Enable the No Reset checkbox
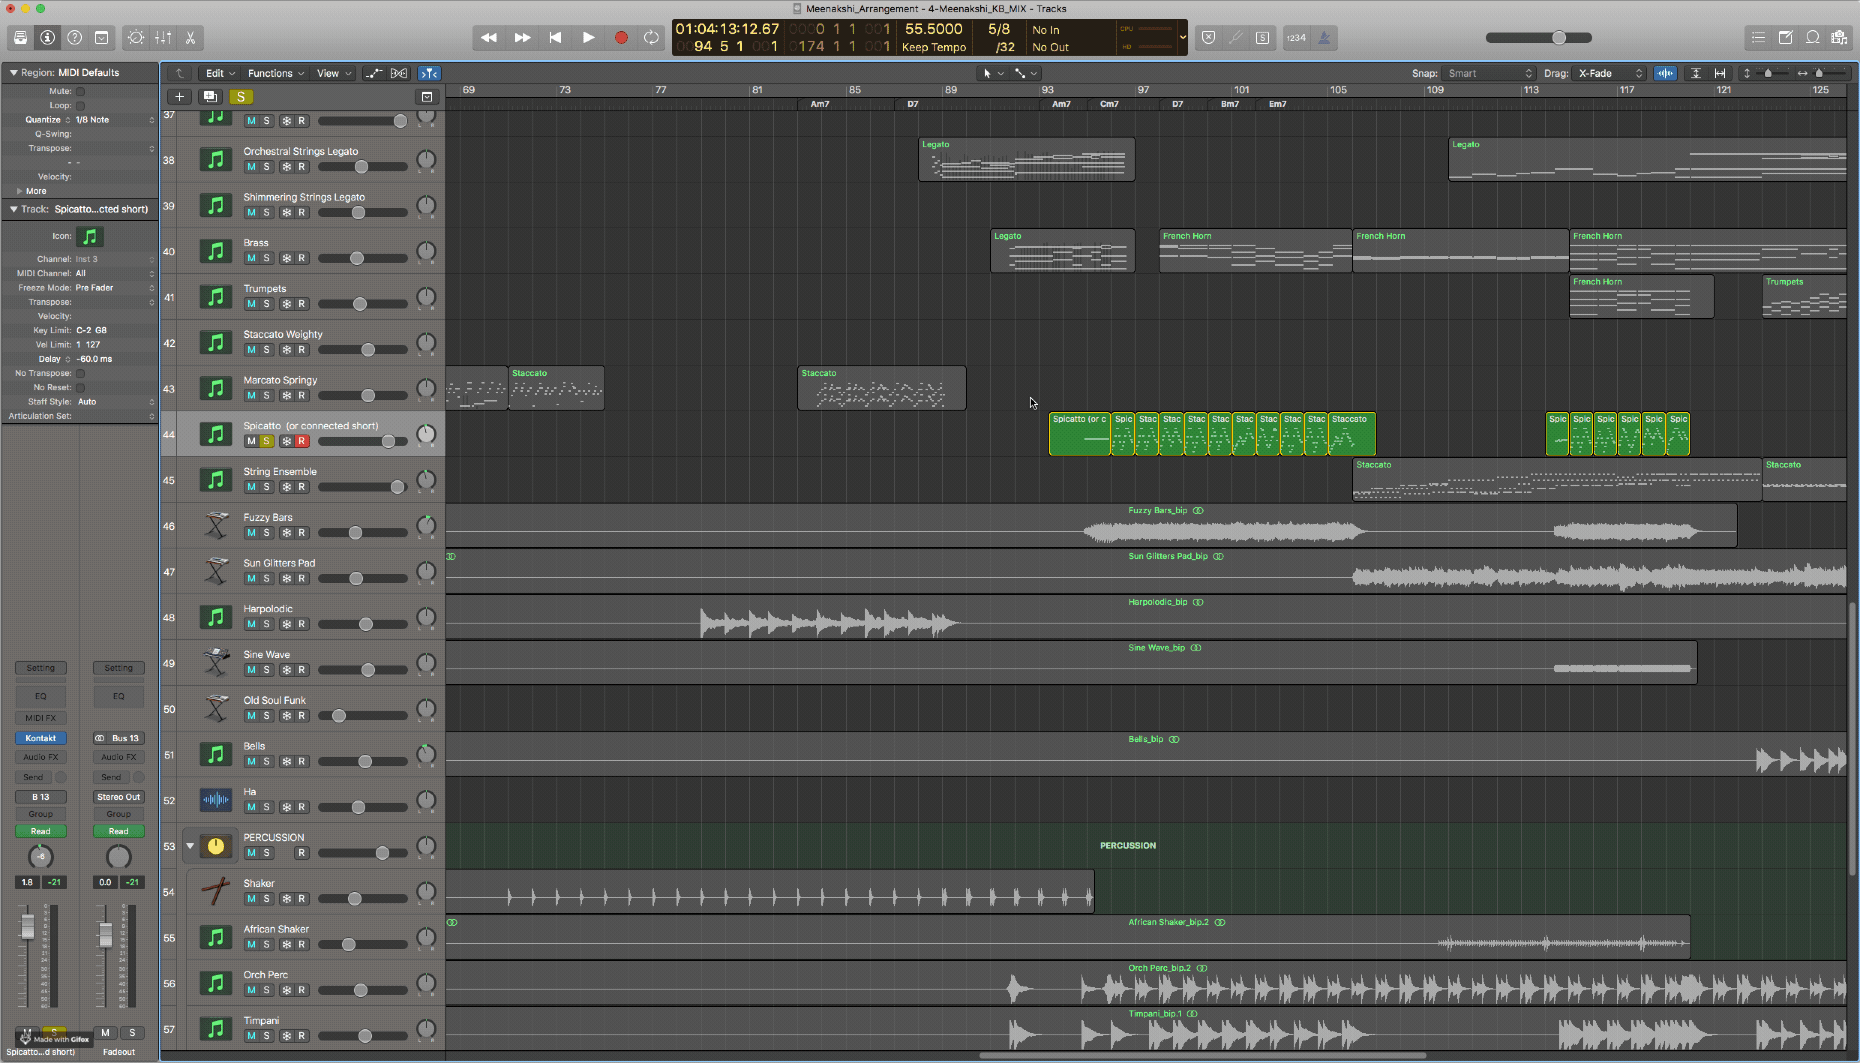 click(x=80, y=387)
